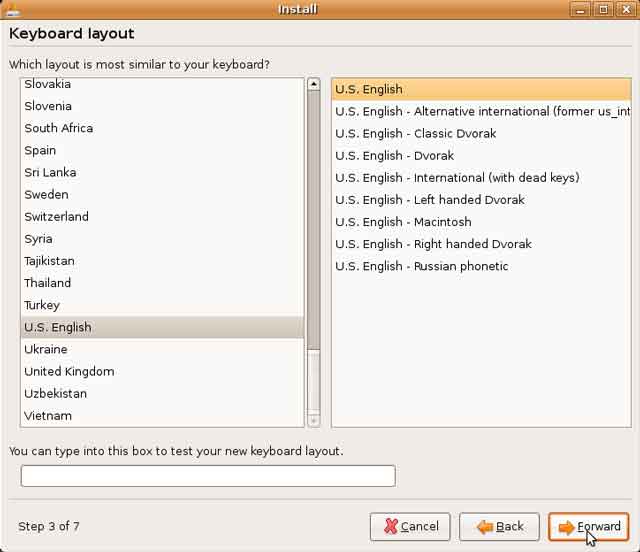Choose Switzerland from the country list
The width and height of the screenshot is (640, 552).
[x=56, y=216]
